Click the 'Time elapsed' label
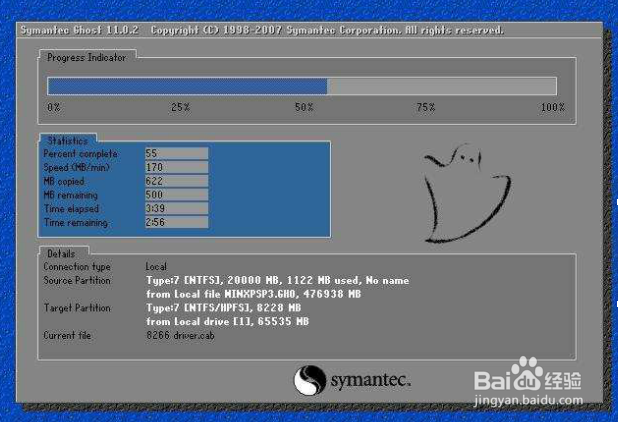 (71, 209)
